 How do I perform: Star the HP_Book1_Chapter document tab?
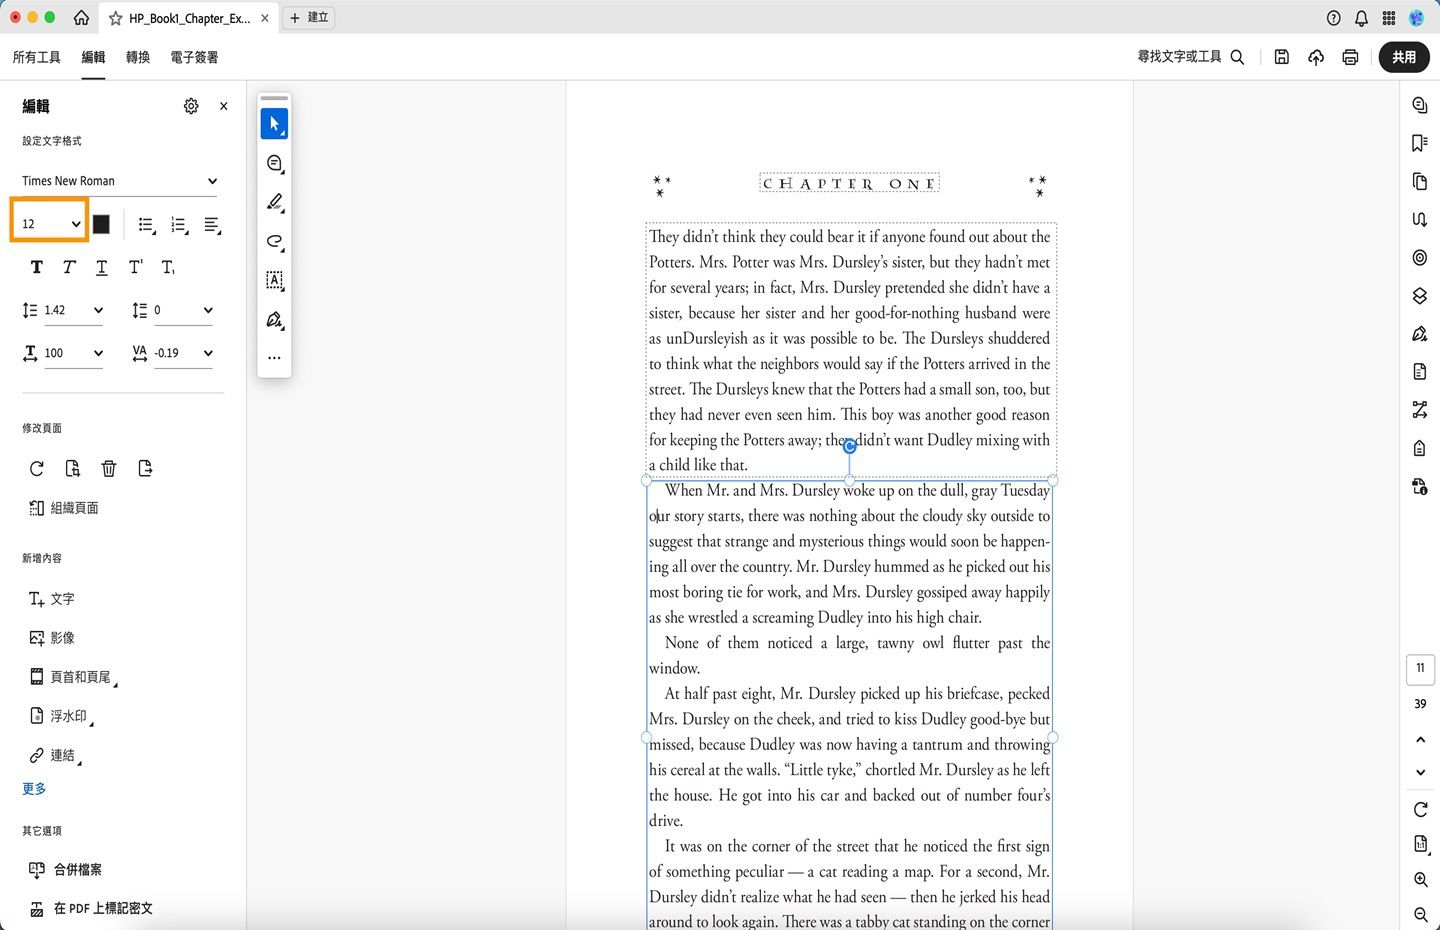click(116, 18)
